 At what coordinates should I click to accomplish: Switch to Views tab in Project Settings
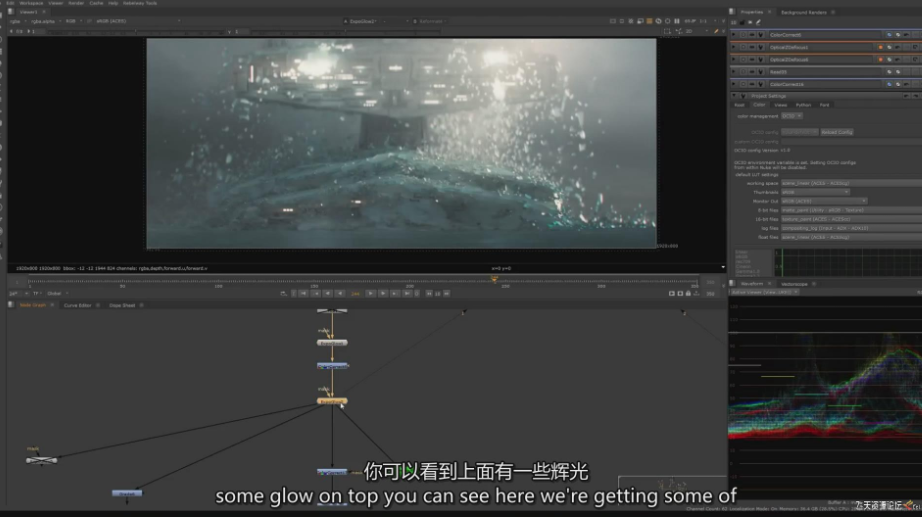(780, 105)
